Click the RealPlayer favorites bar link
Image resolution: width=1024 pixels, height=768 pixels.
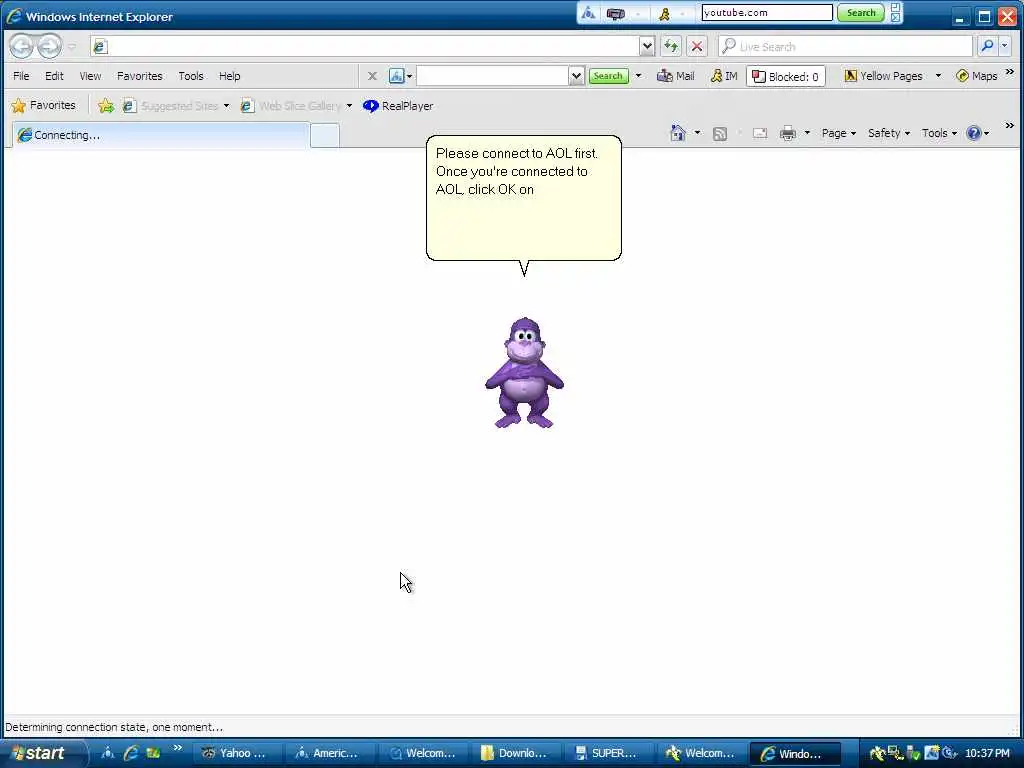click(398, 106)
